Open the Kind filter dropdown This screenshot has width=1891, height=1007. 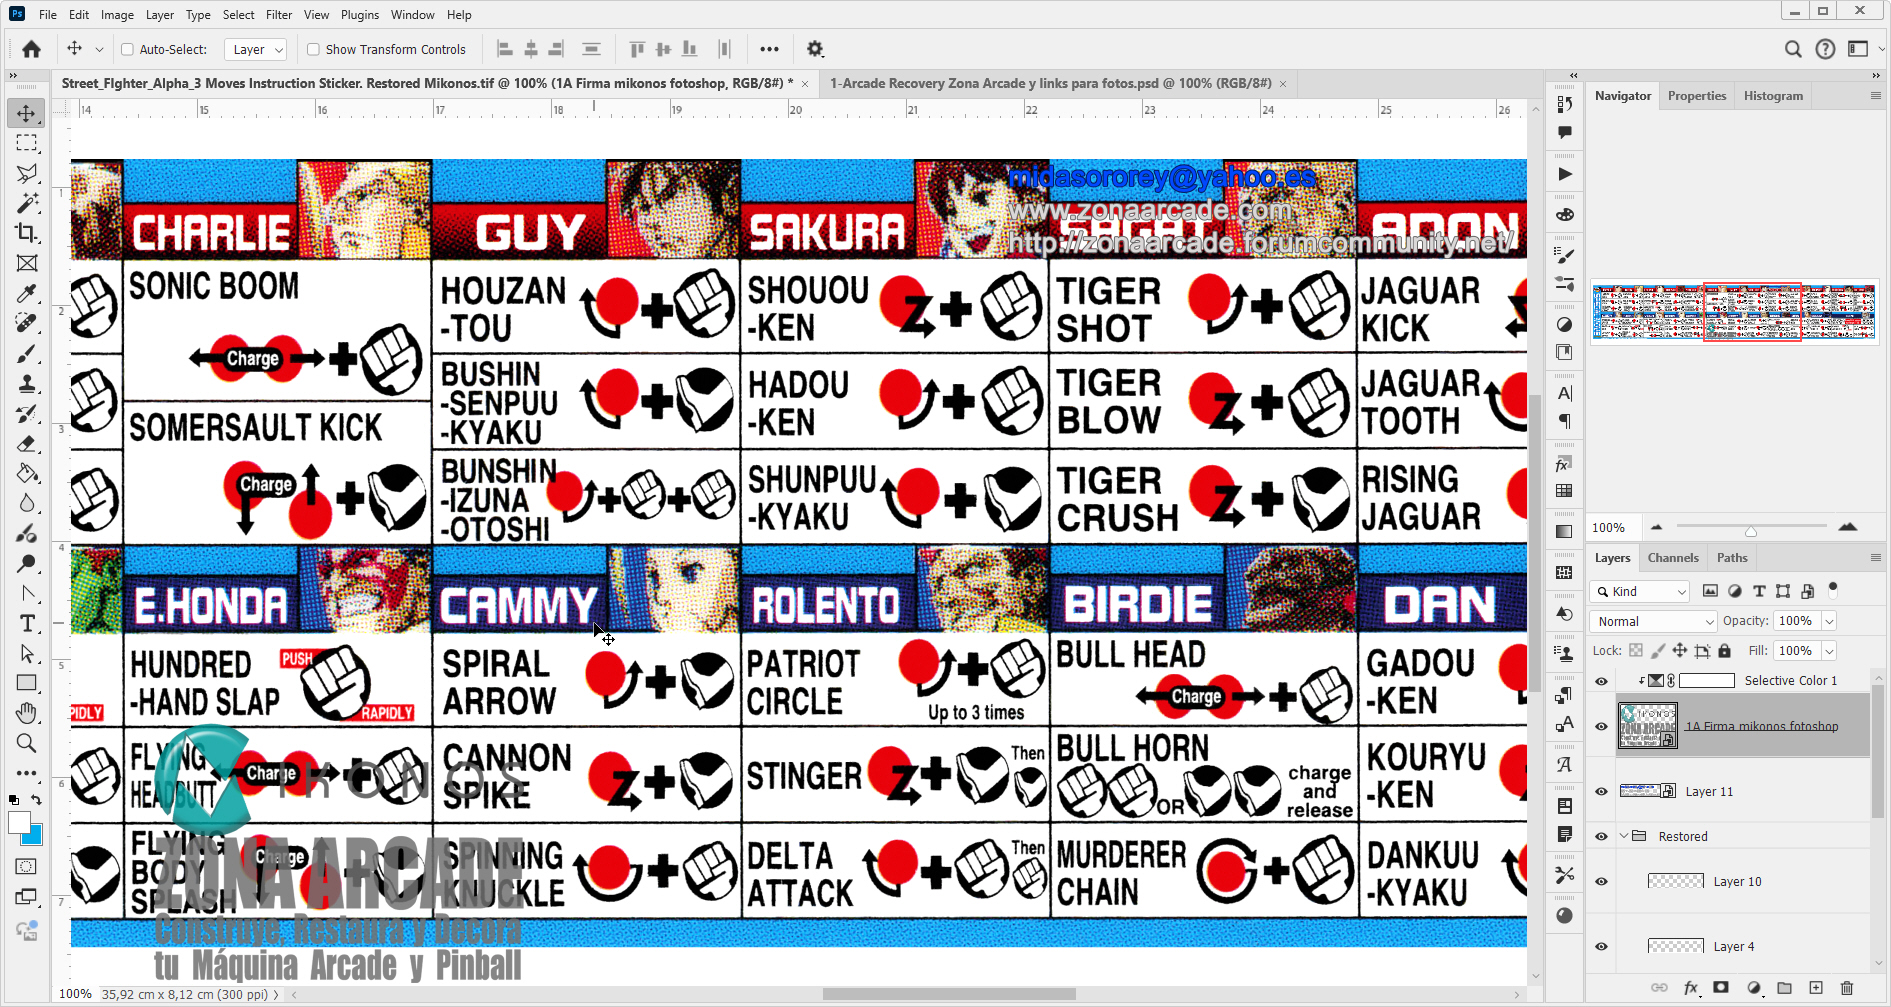pos(1641,592)
